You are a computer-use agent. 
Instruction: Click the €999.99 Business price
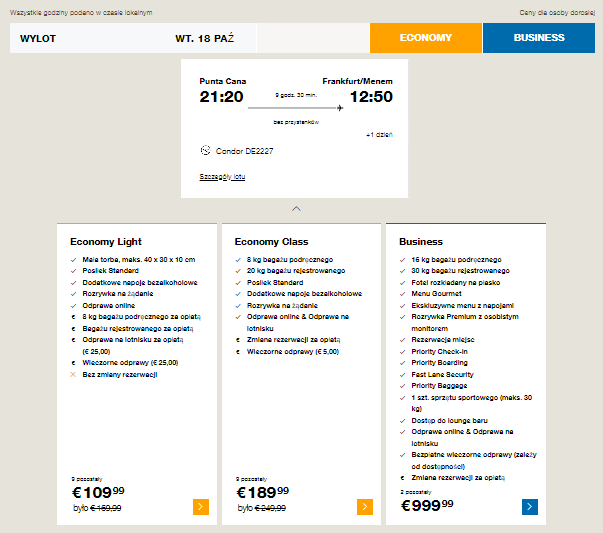click(427, 505)
